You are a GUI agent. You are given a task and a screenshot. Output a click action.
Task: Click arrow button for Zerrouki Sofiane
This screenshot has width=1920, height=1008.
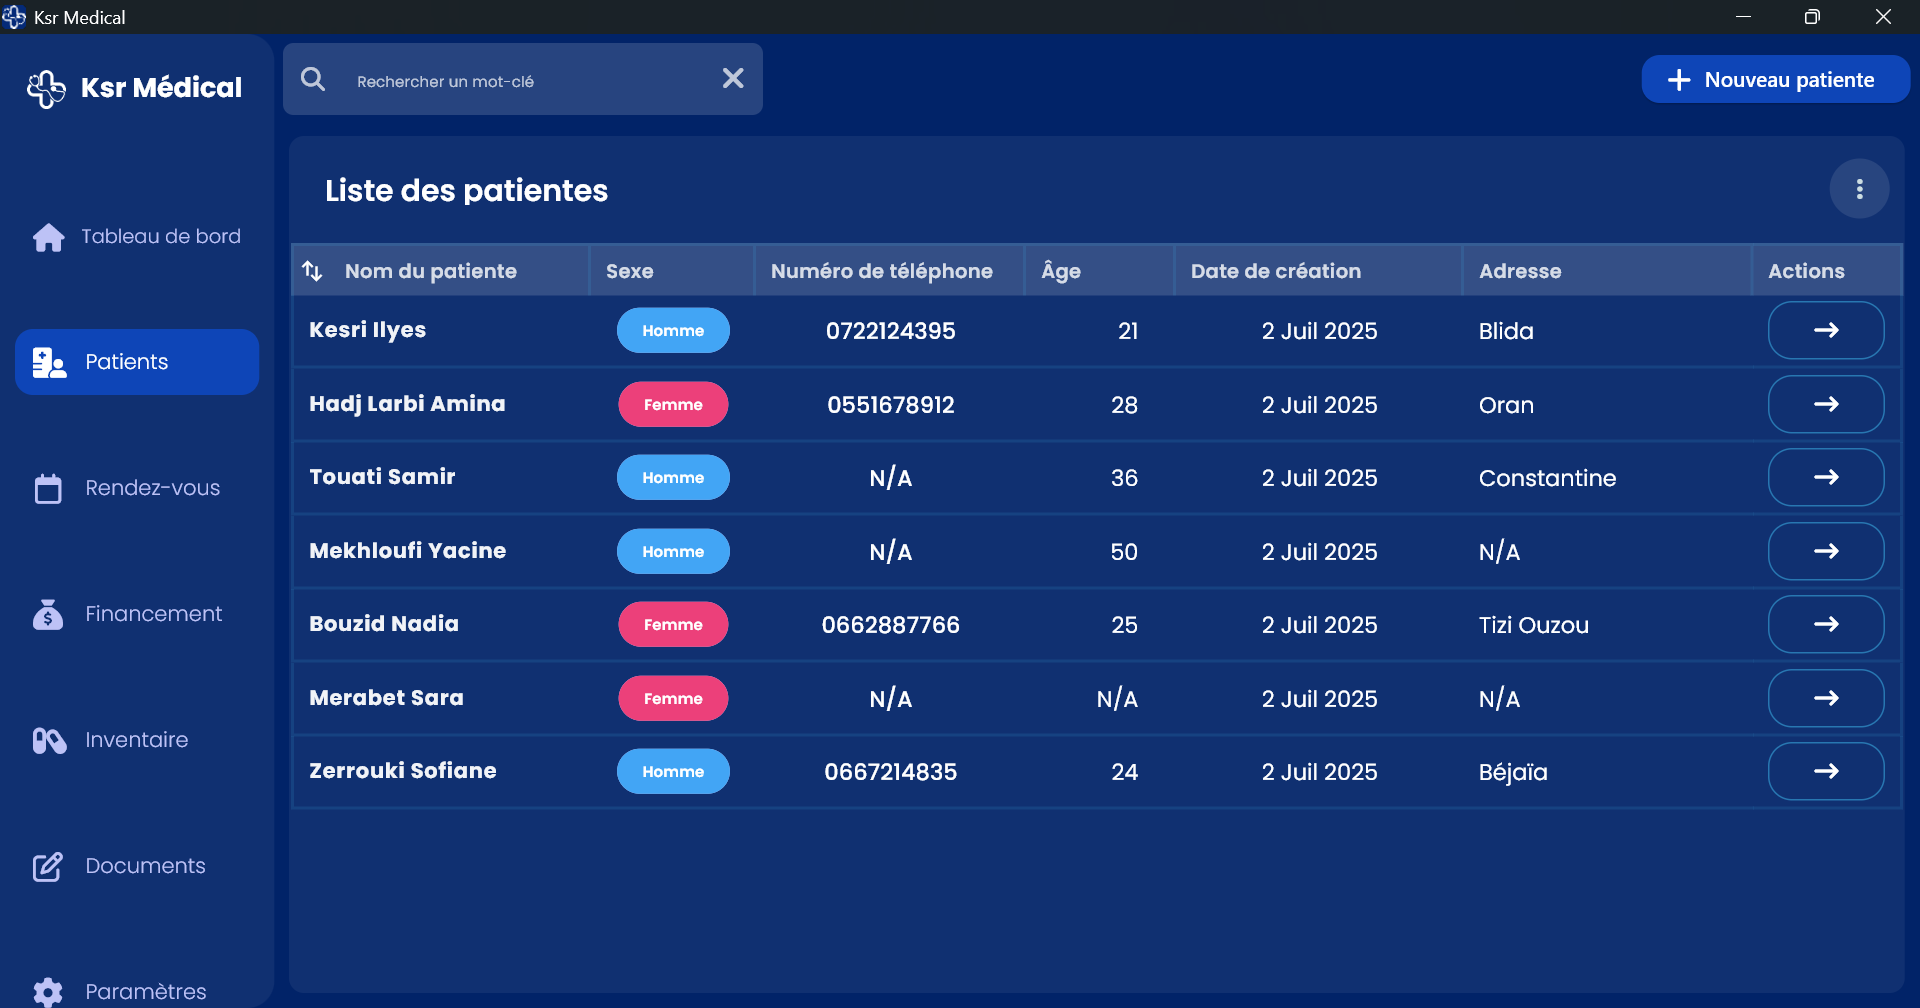[1825, 771]
